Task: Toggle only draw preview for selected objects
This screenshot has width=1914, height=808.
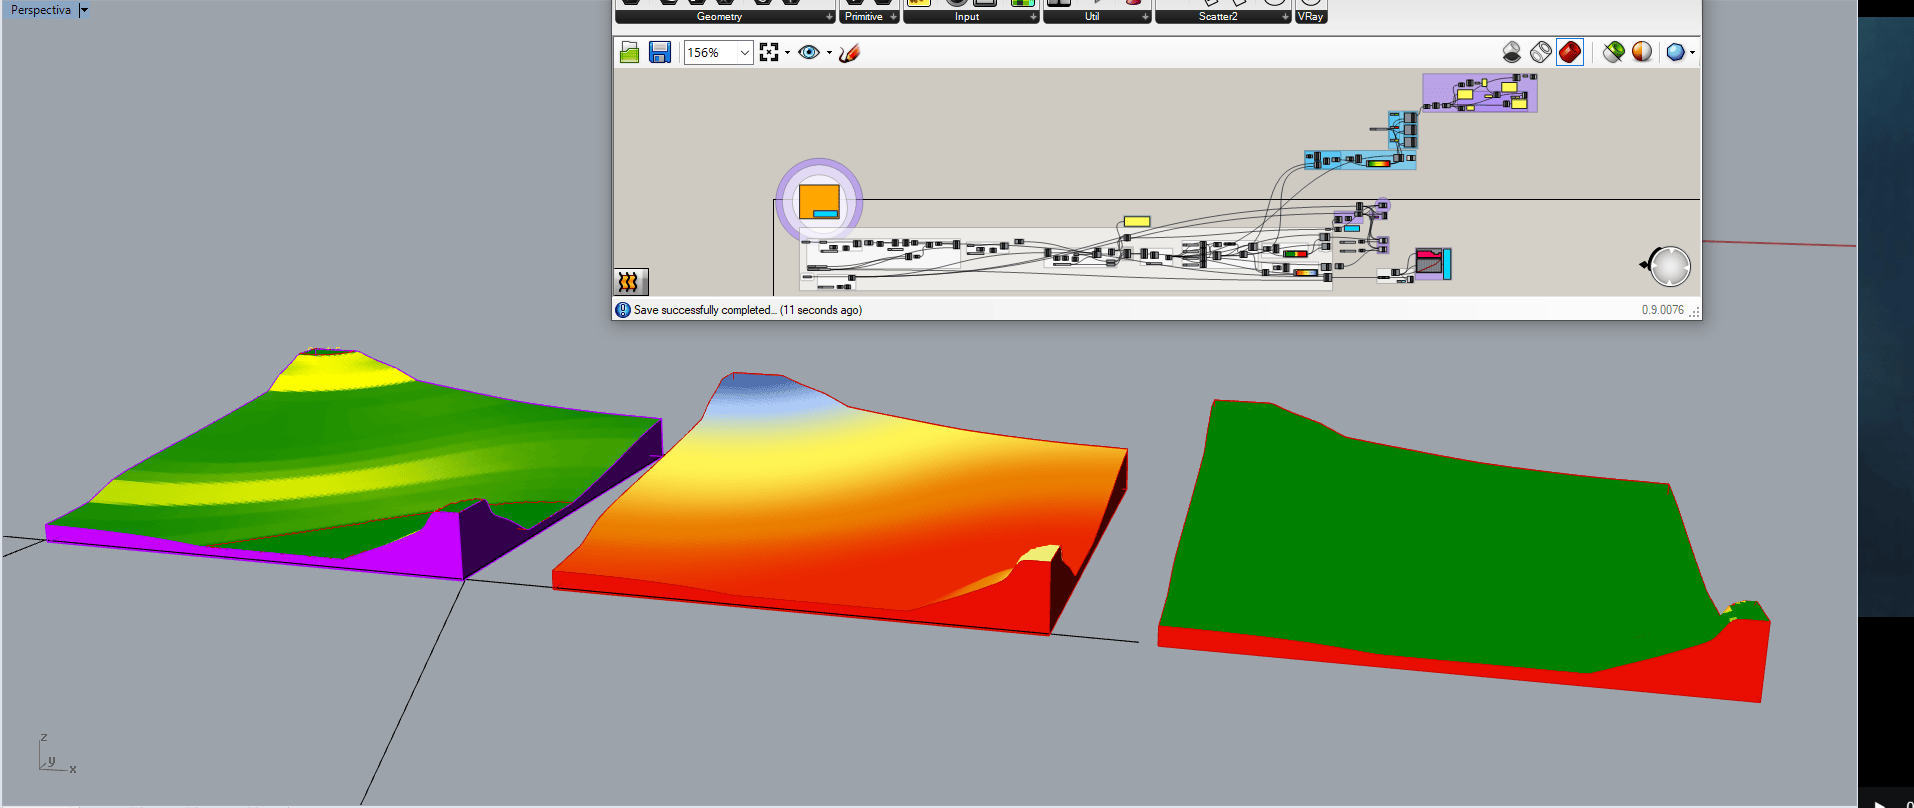Action: click(x=1613, y=52)
